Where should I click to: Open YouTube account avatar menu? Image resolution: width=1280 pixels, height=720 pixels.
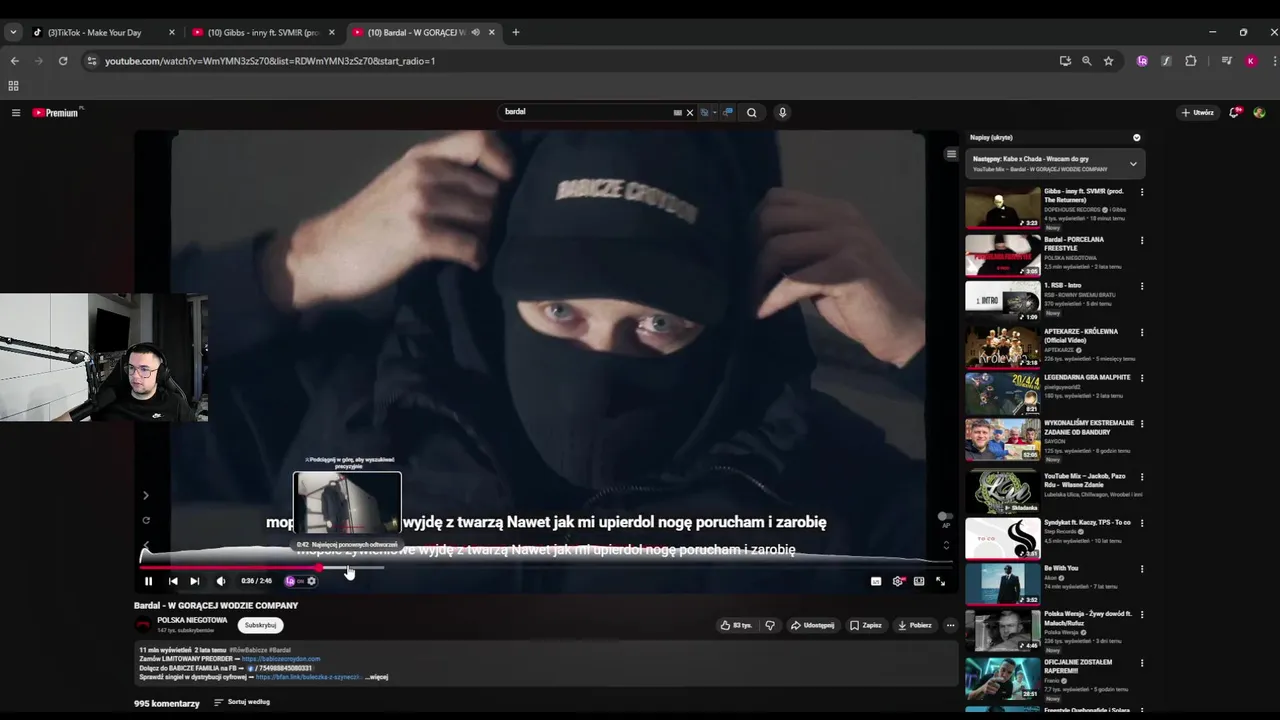point(1259,113)
